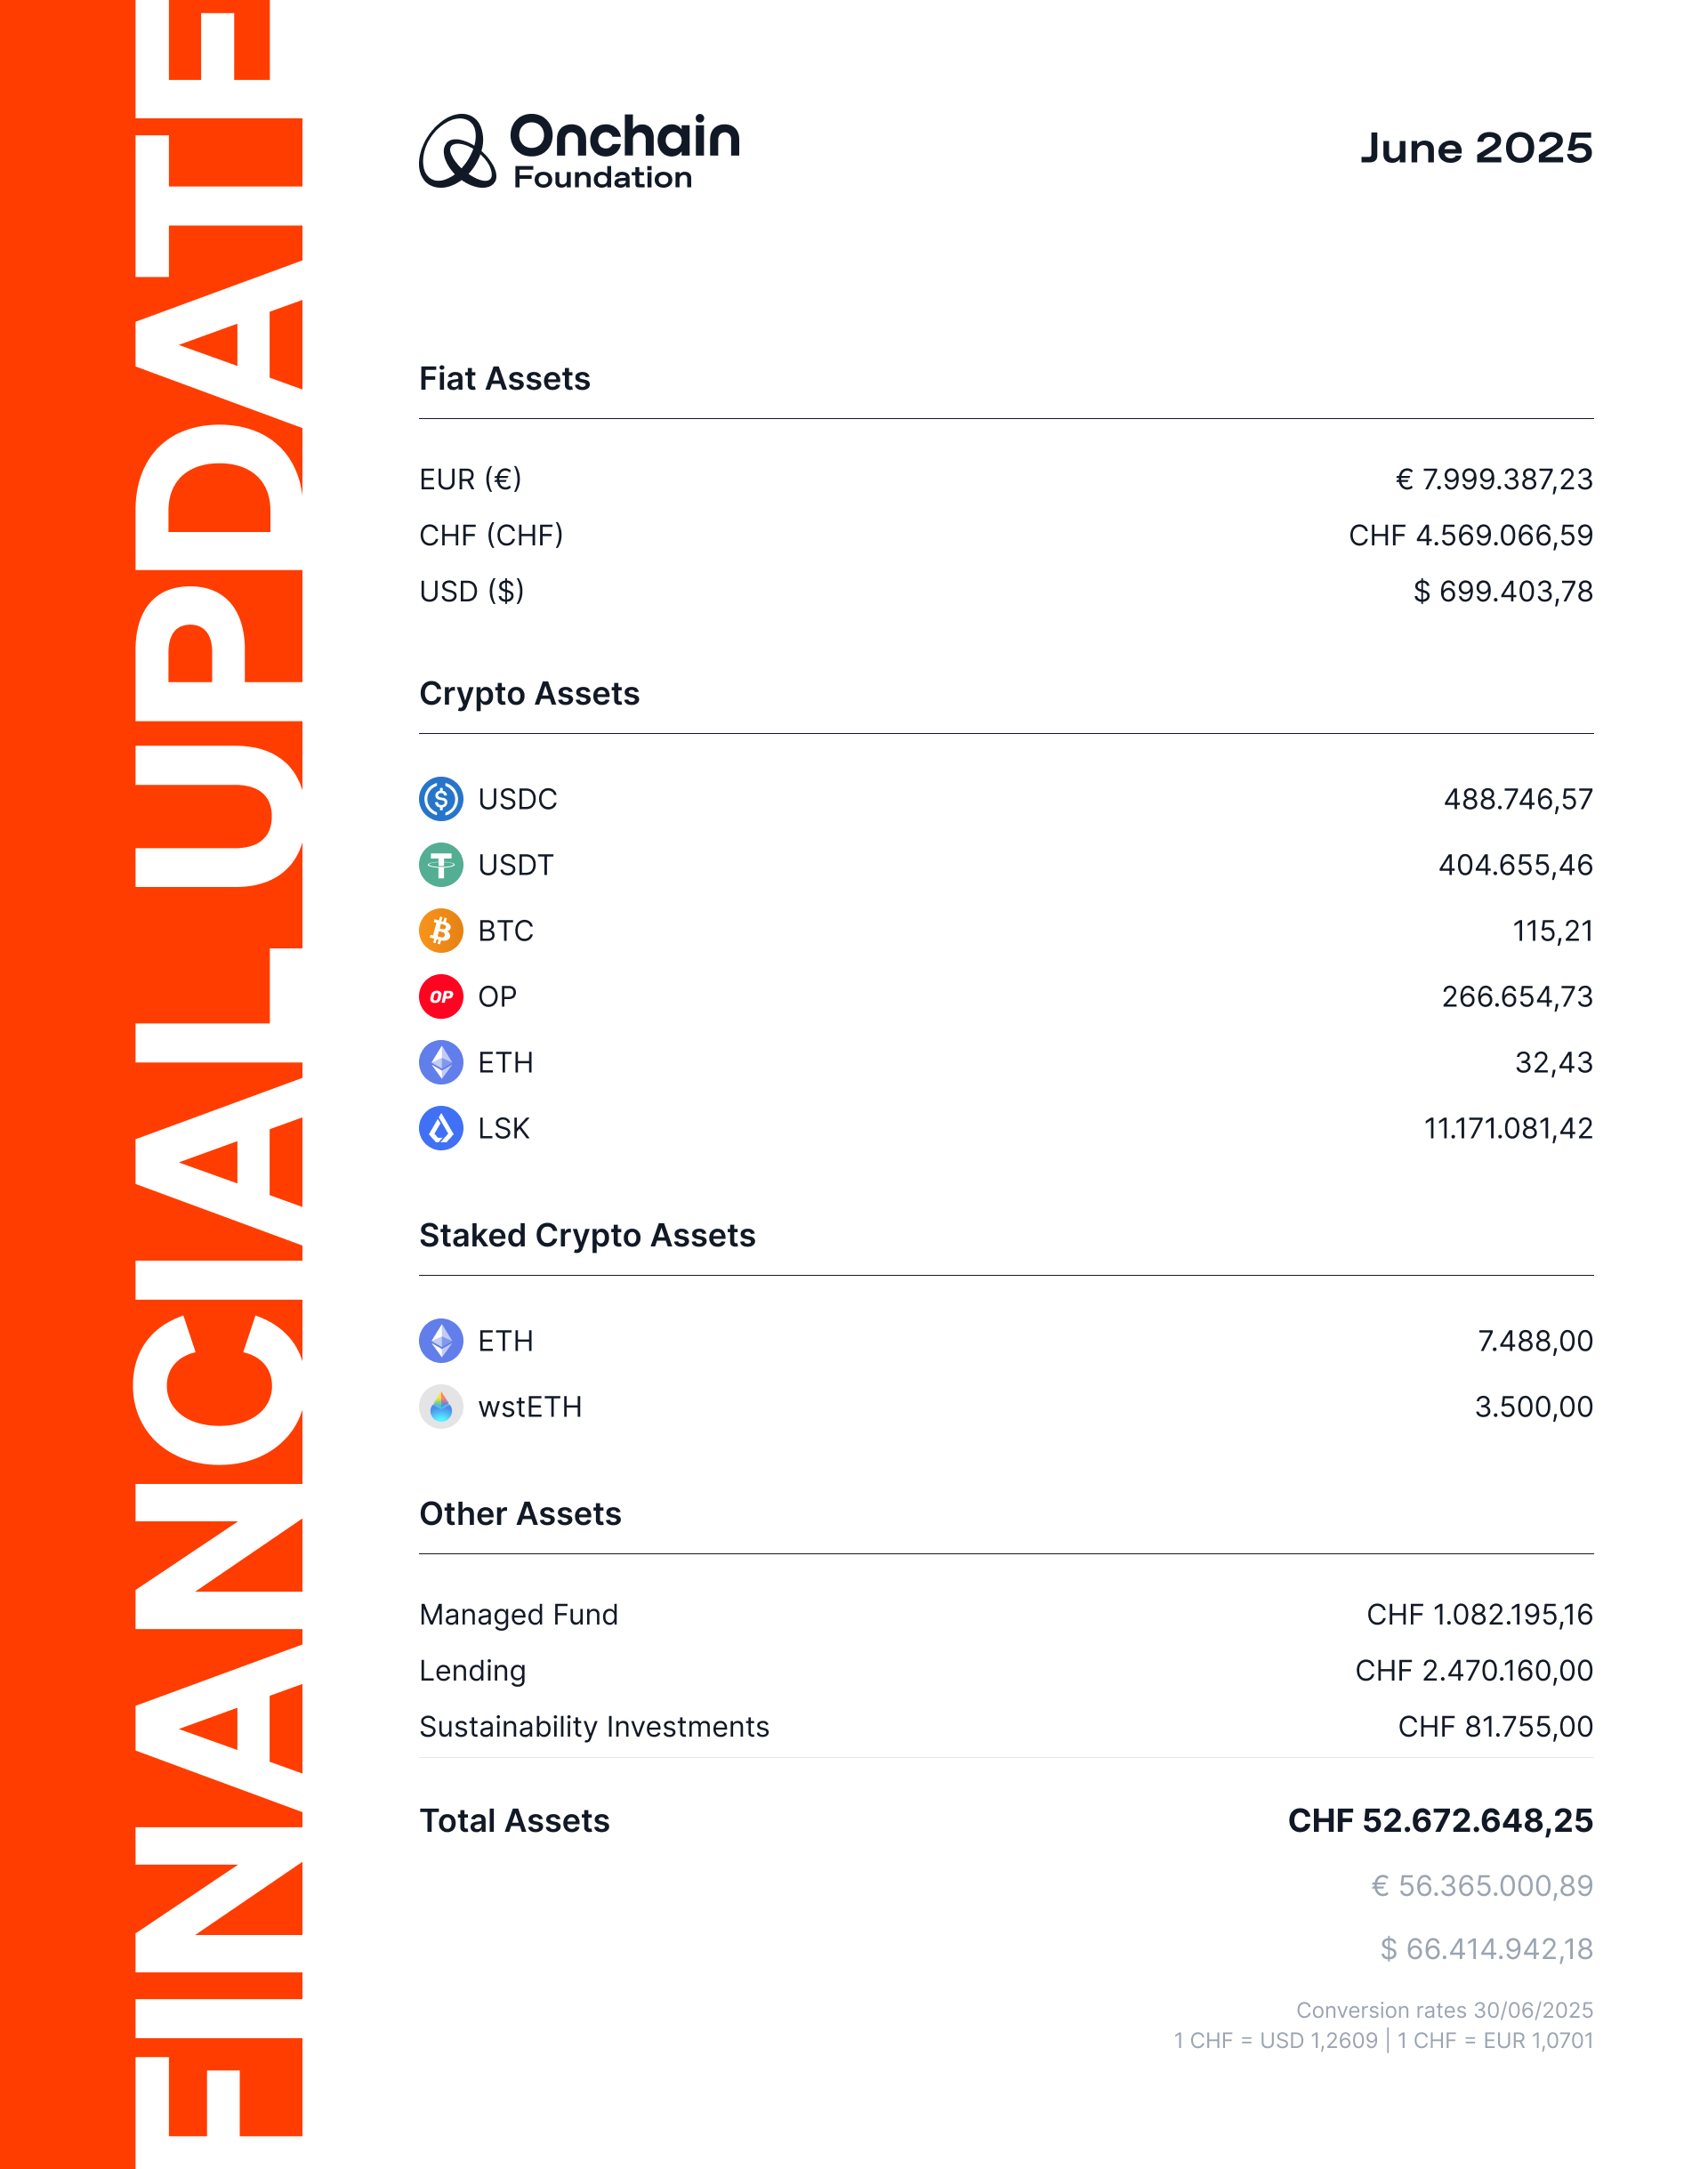The width and height of the screenshot is (1708, 2169).
Task: Click the USDC coin icon
Action: [441, 799]
